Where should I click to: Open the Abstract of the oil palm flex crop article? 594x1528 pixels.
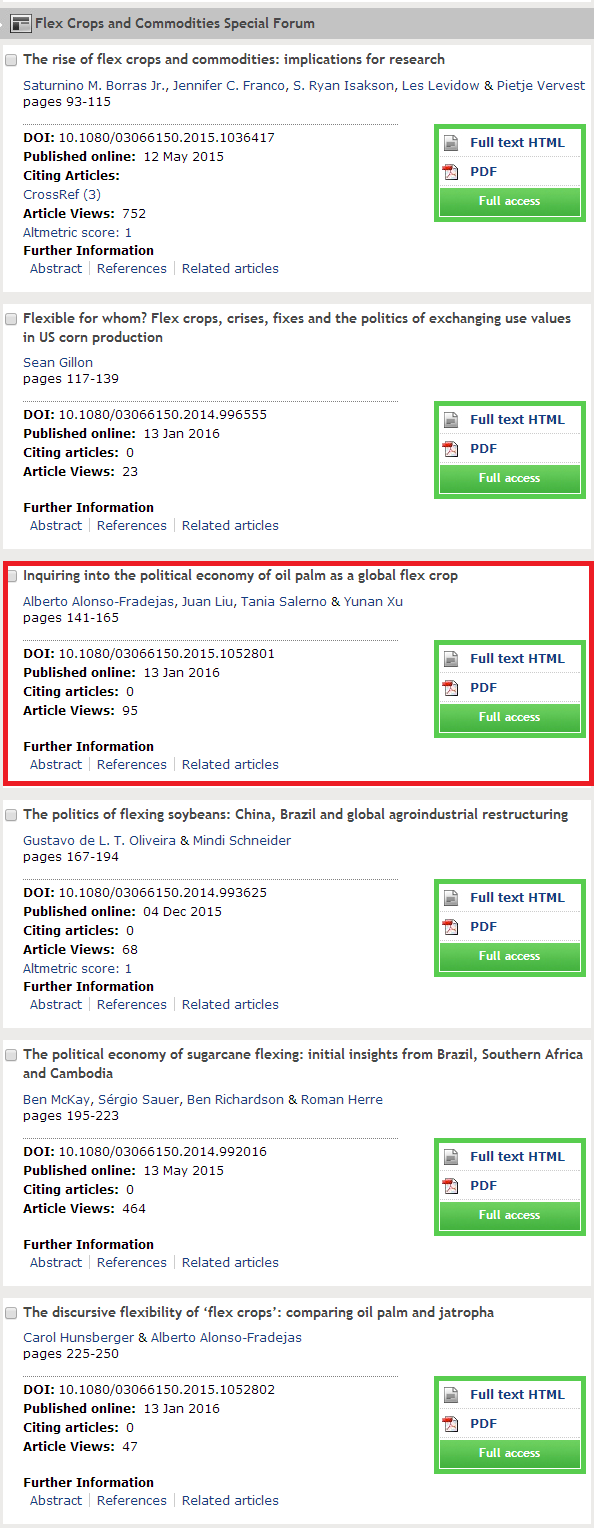(56, 764)
